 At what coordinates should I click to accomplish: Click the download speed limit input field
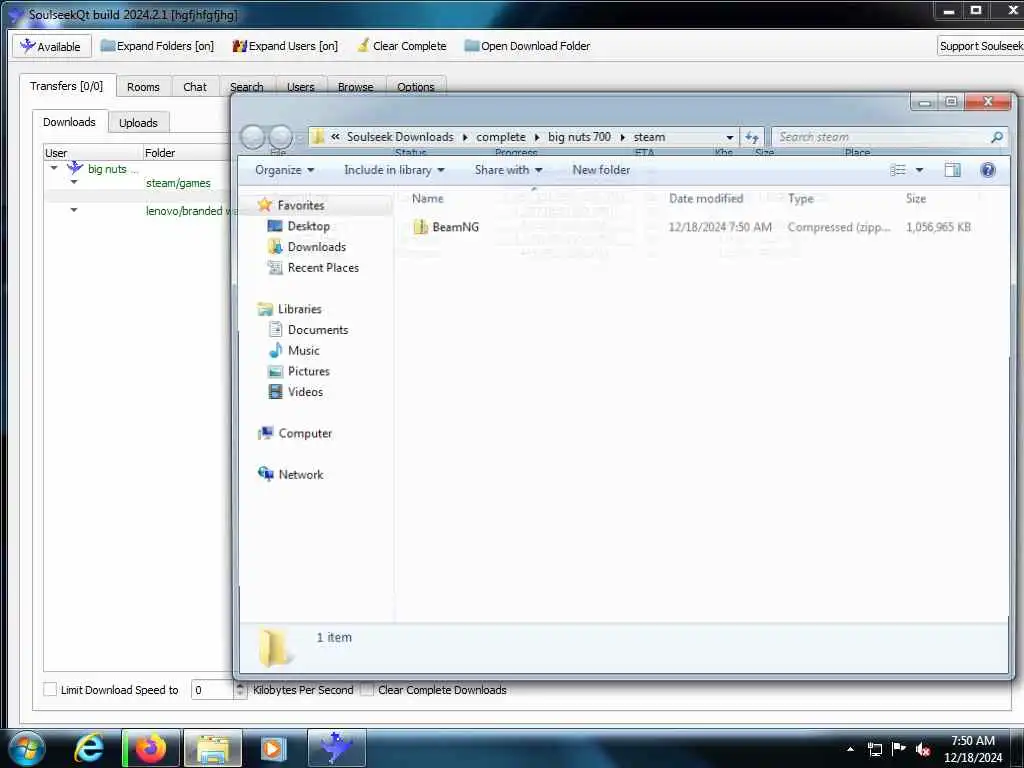(x=212, y=690)
